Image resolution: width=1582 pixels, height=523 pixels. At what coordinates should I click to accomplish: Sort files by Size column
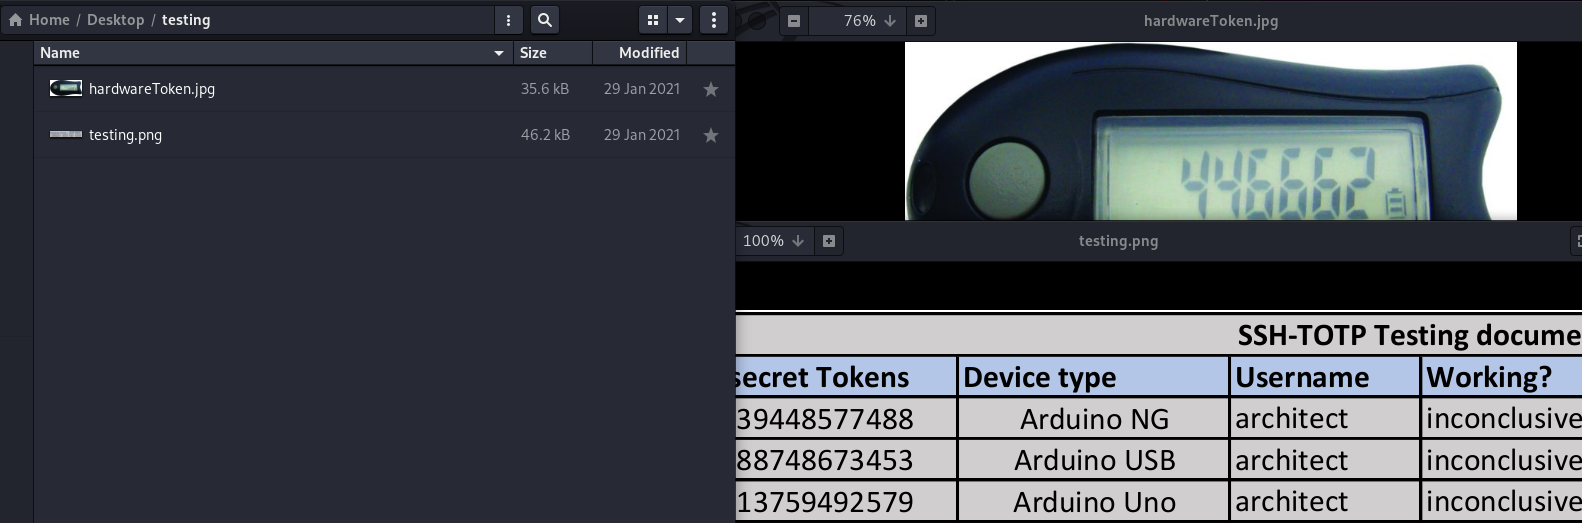pyautogui.click(x=533, y=53)
